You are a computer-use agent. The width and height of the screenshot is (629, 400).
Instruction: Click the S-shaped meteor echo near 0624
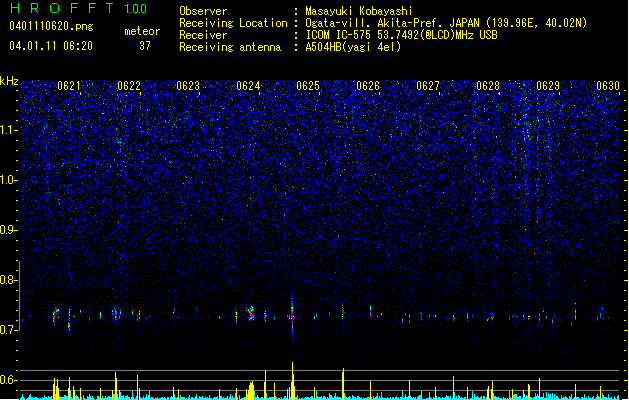tap(251, 313)
